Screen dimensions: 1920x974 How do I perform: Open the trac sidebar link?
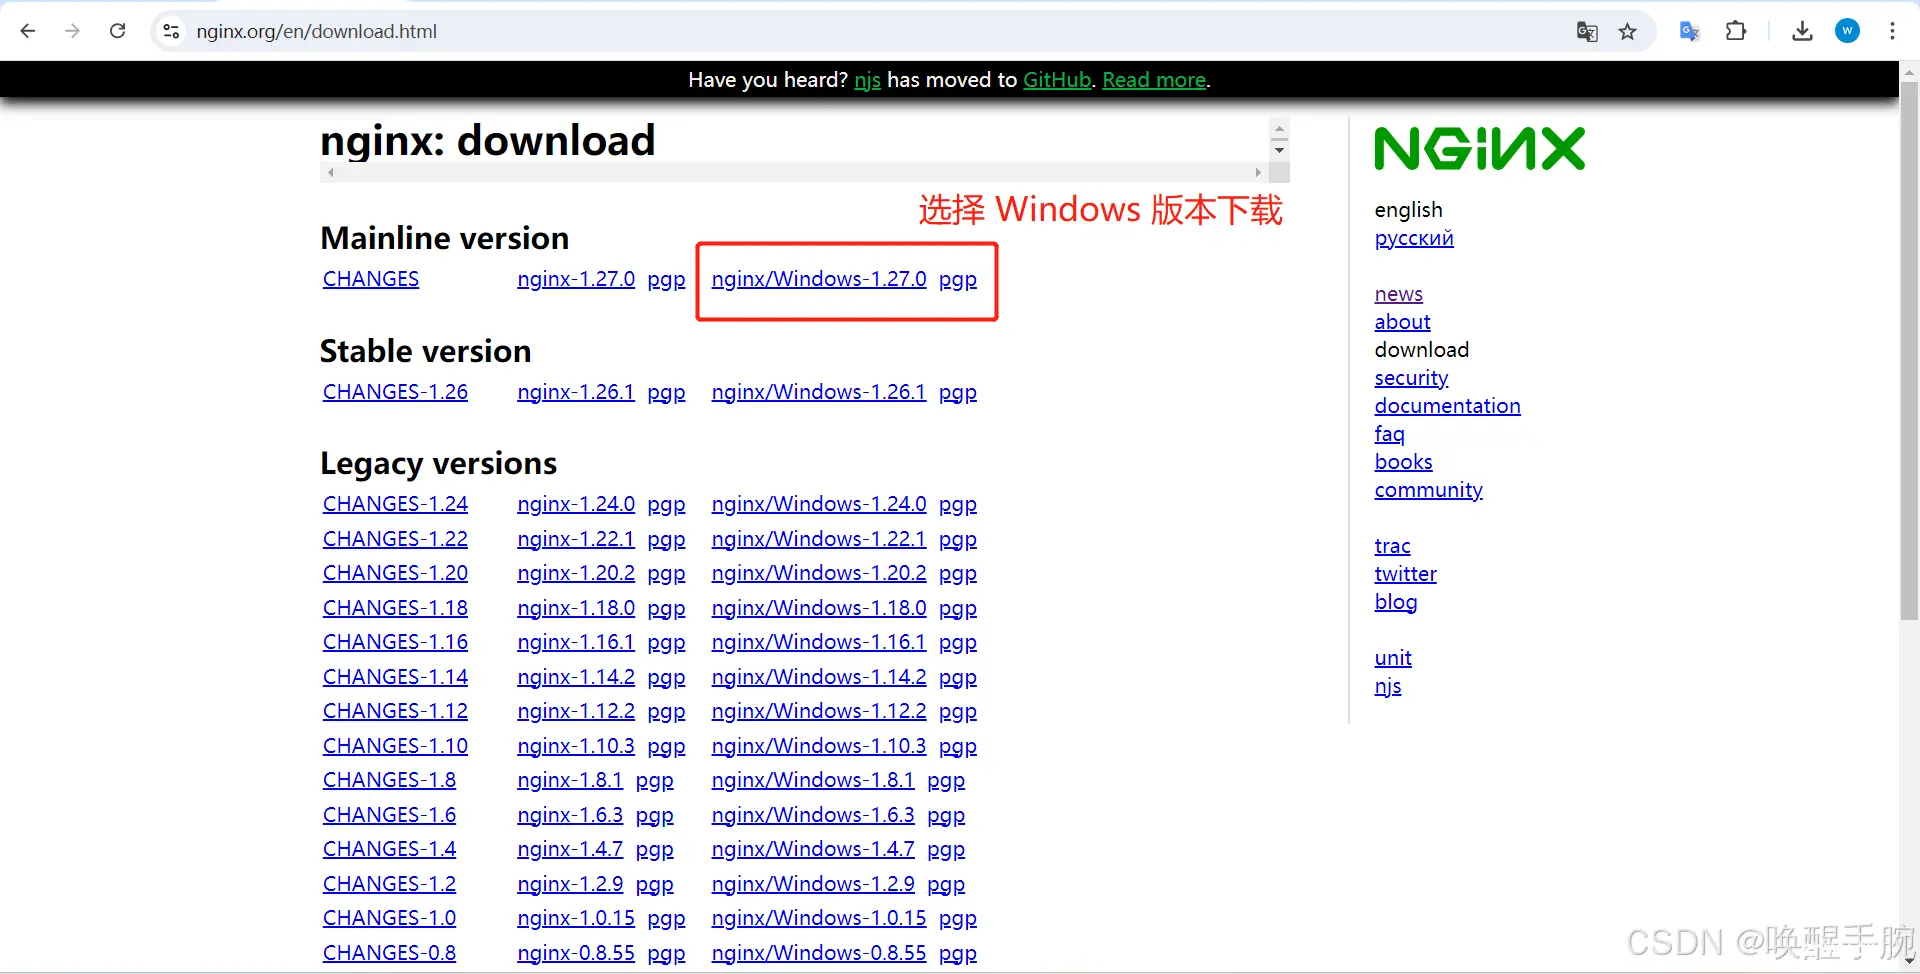[x=1392, y=546]
